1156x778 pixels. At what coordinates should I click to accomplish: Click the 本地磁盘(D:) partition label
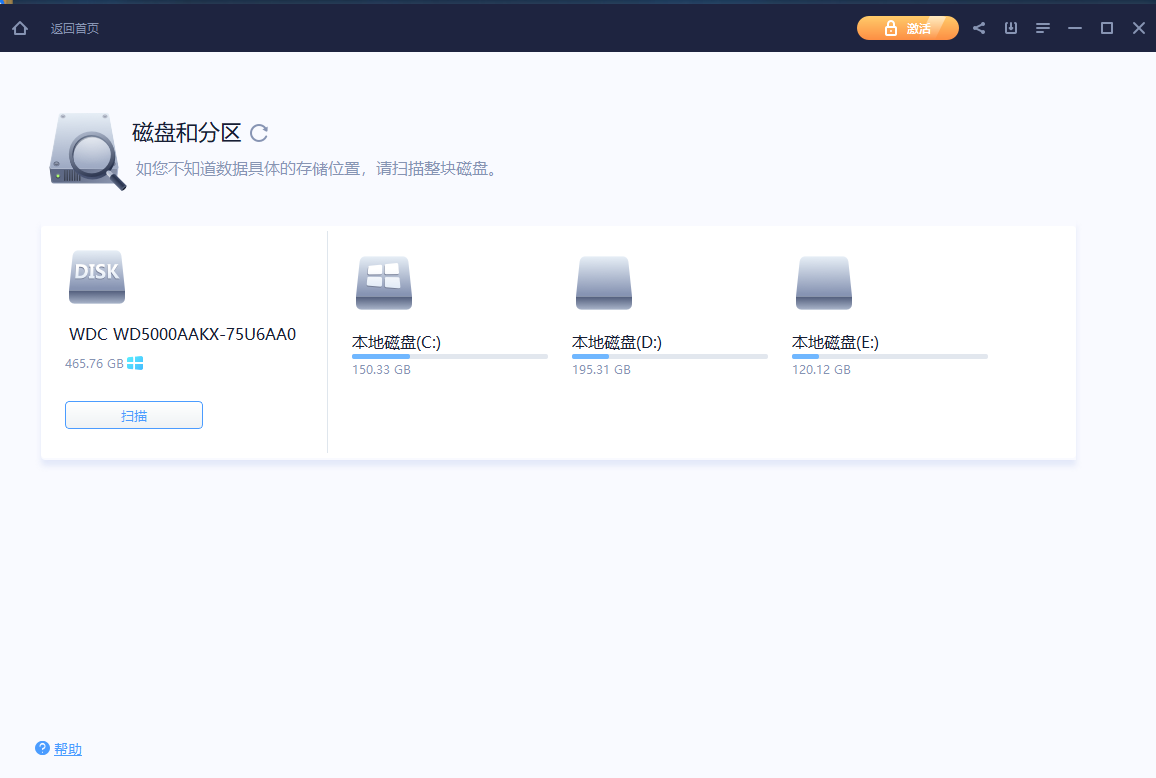pyautogui.click(x=617, y=342)
